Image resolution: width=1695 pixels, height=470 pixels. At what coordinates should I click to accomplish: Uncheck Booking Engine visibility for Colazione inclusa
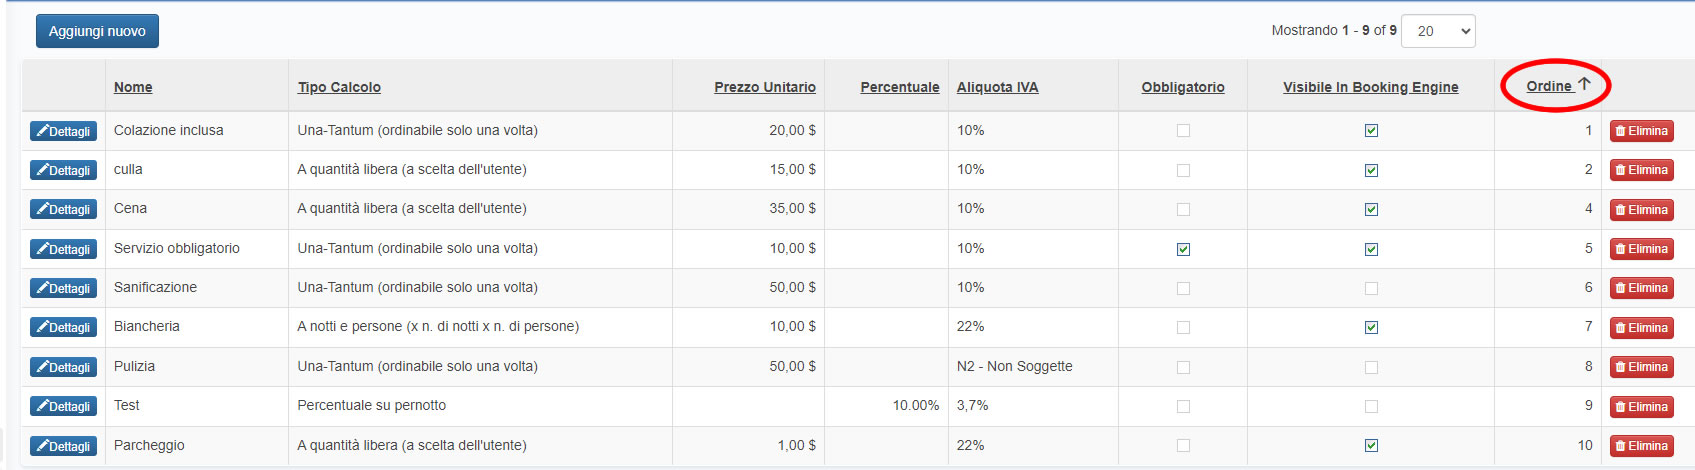tap(1371, 131)
